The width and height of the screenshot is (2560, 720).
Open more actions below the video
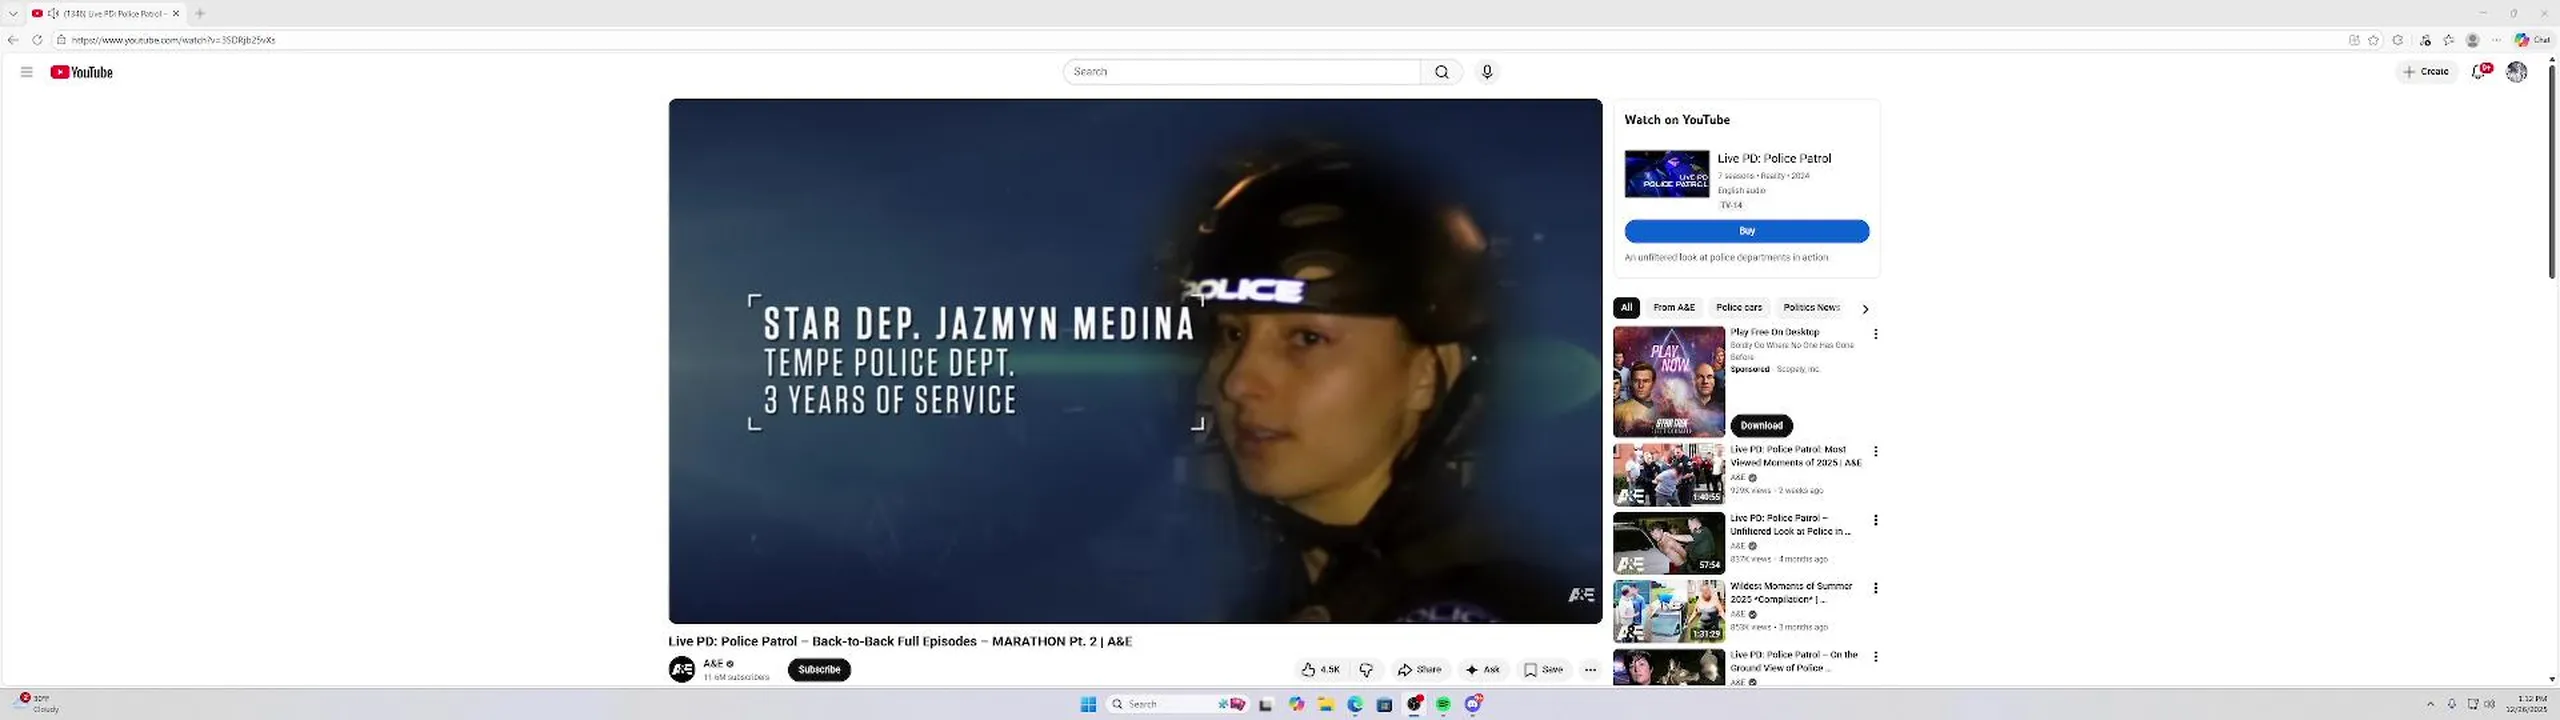click(1590, 670)
